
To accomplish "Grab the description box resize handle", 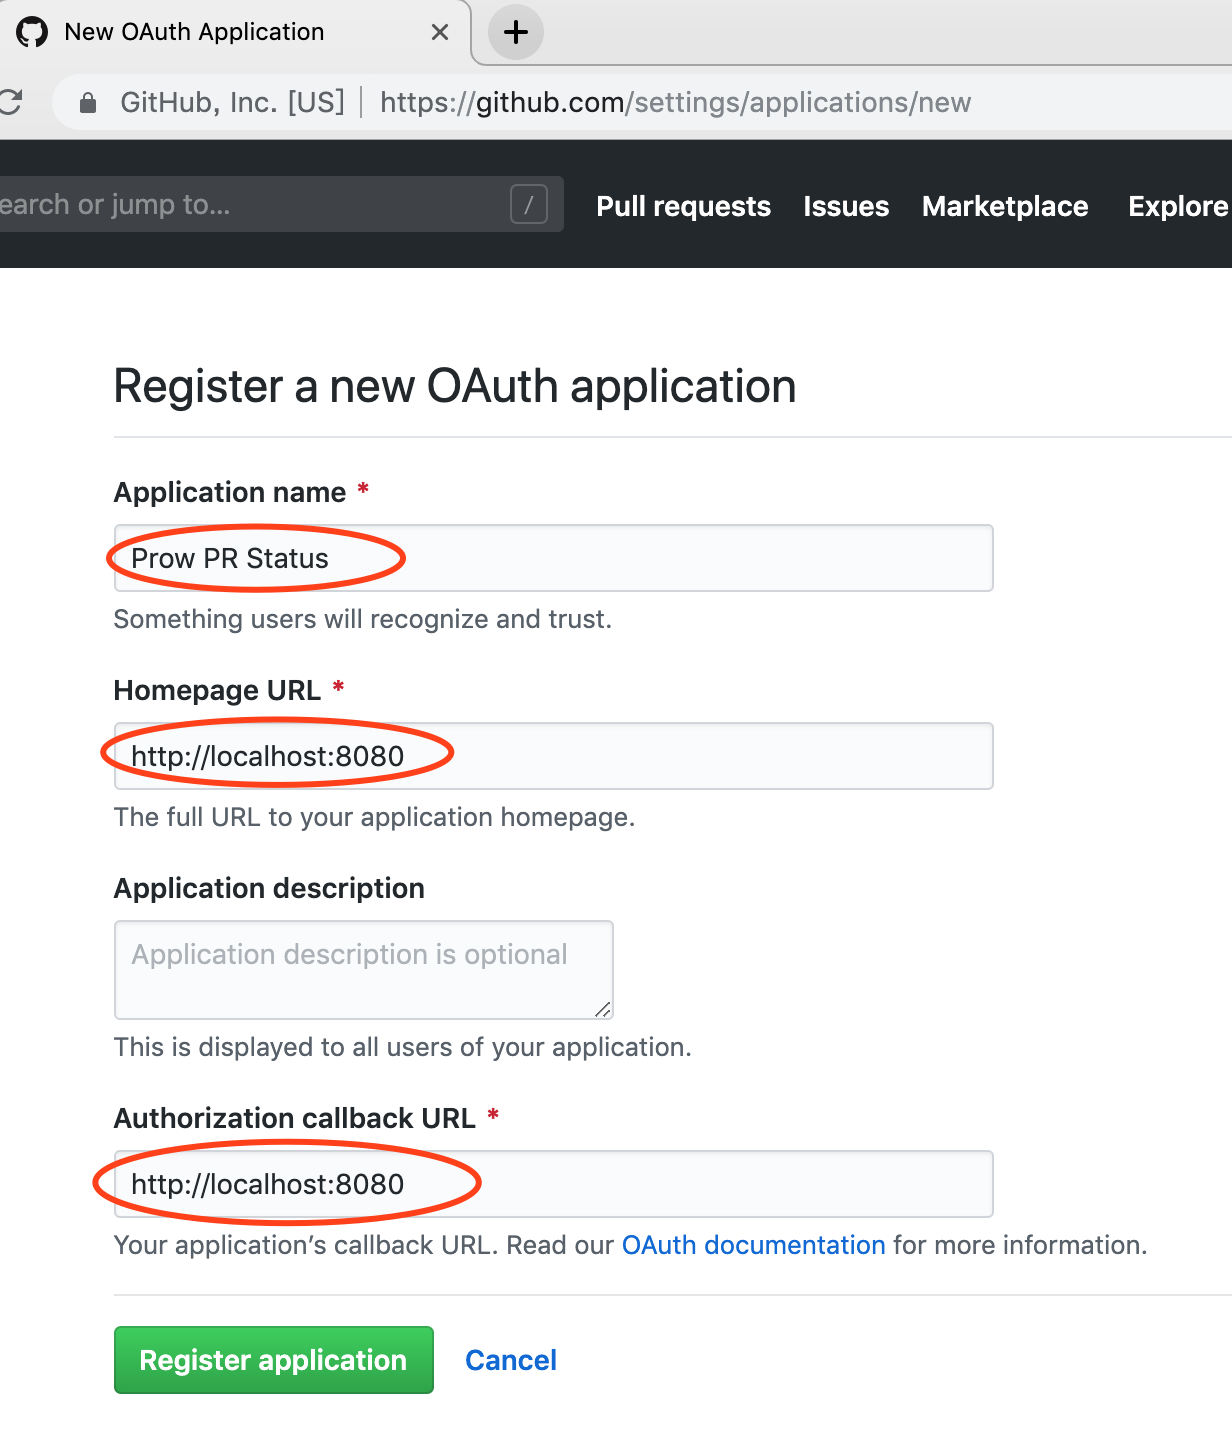I will tap(603, 1010).
